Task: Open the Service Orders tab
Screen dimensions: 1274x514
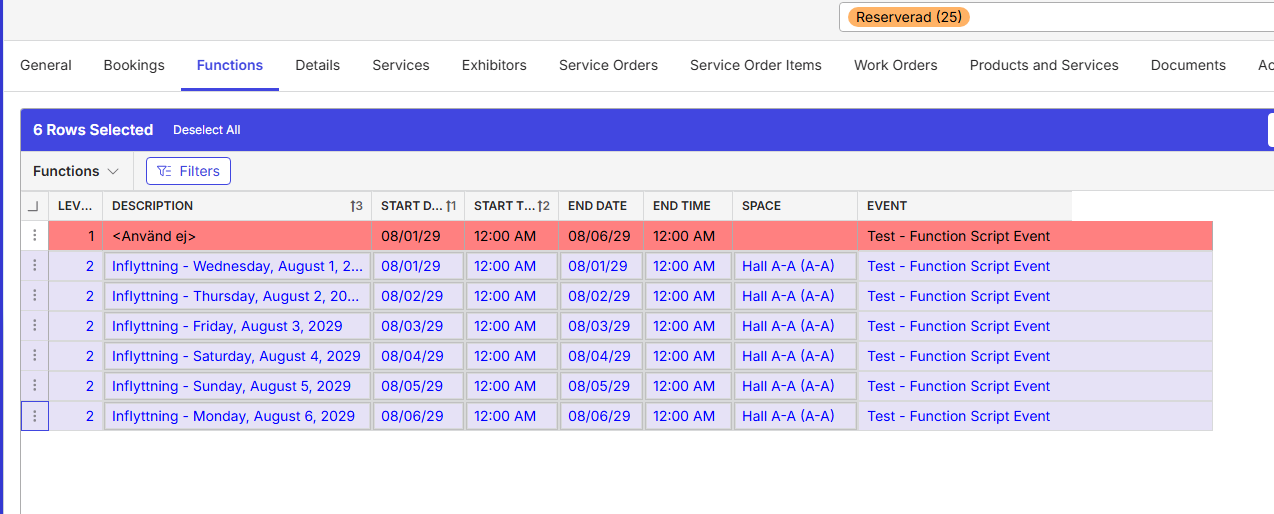Action: click(608, 65)
